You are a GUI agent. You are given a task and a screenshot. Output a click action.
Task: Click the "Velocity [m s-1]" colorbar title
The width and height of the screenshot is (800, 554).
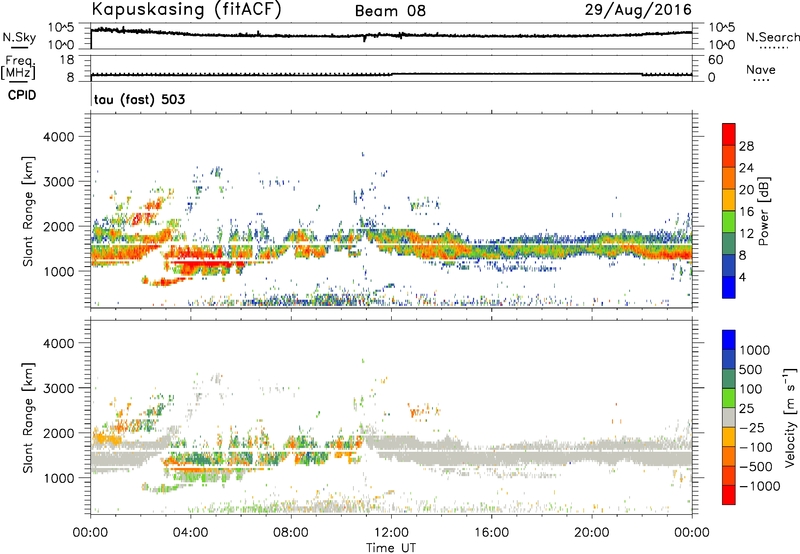[790, 417]
